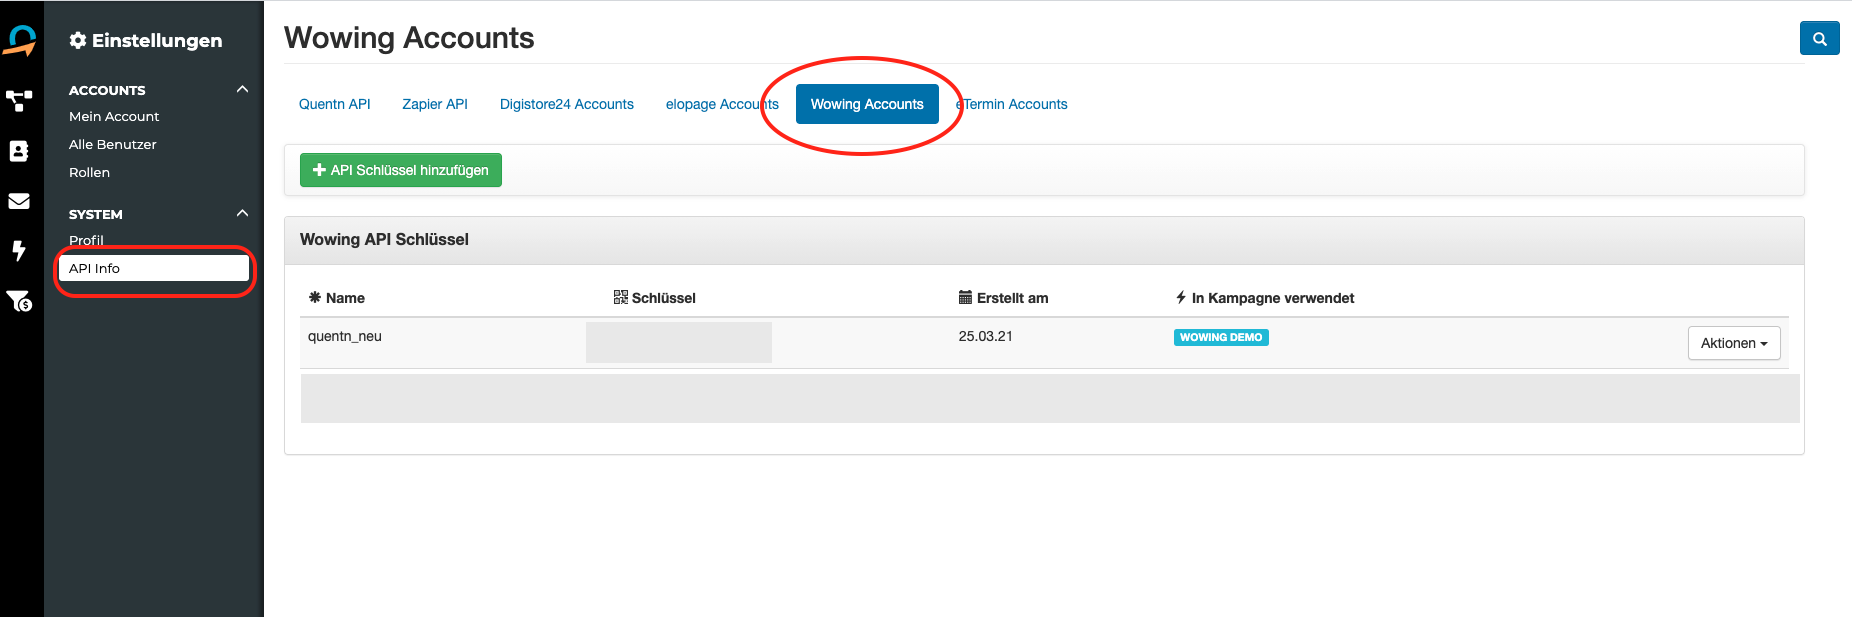
Task: Open Alle Benutzer in sidebar
Action: [x=113, y=144]
